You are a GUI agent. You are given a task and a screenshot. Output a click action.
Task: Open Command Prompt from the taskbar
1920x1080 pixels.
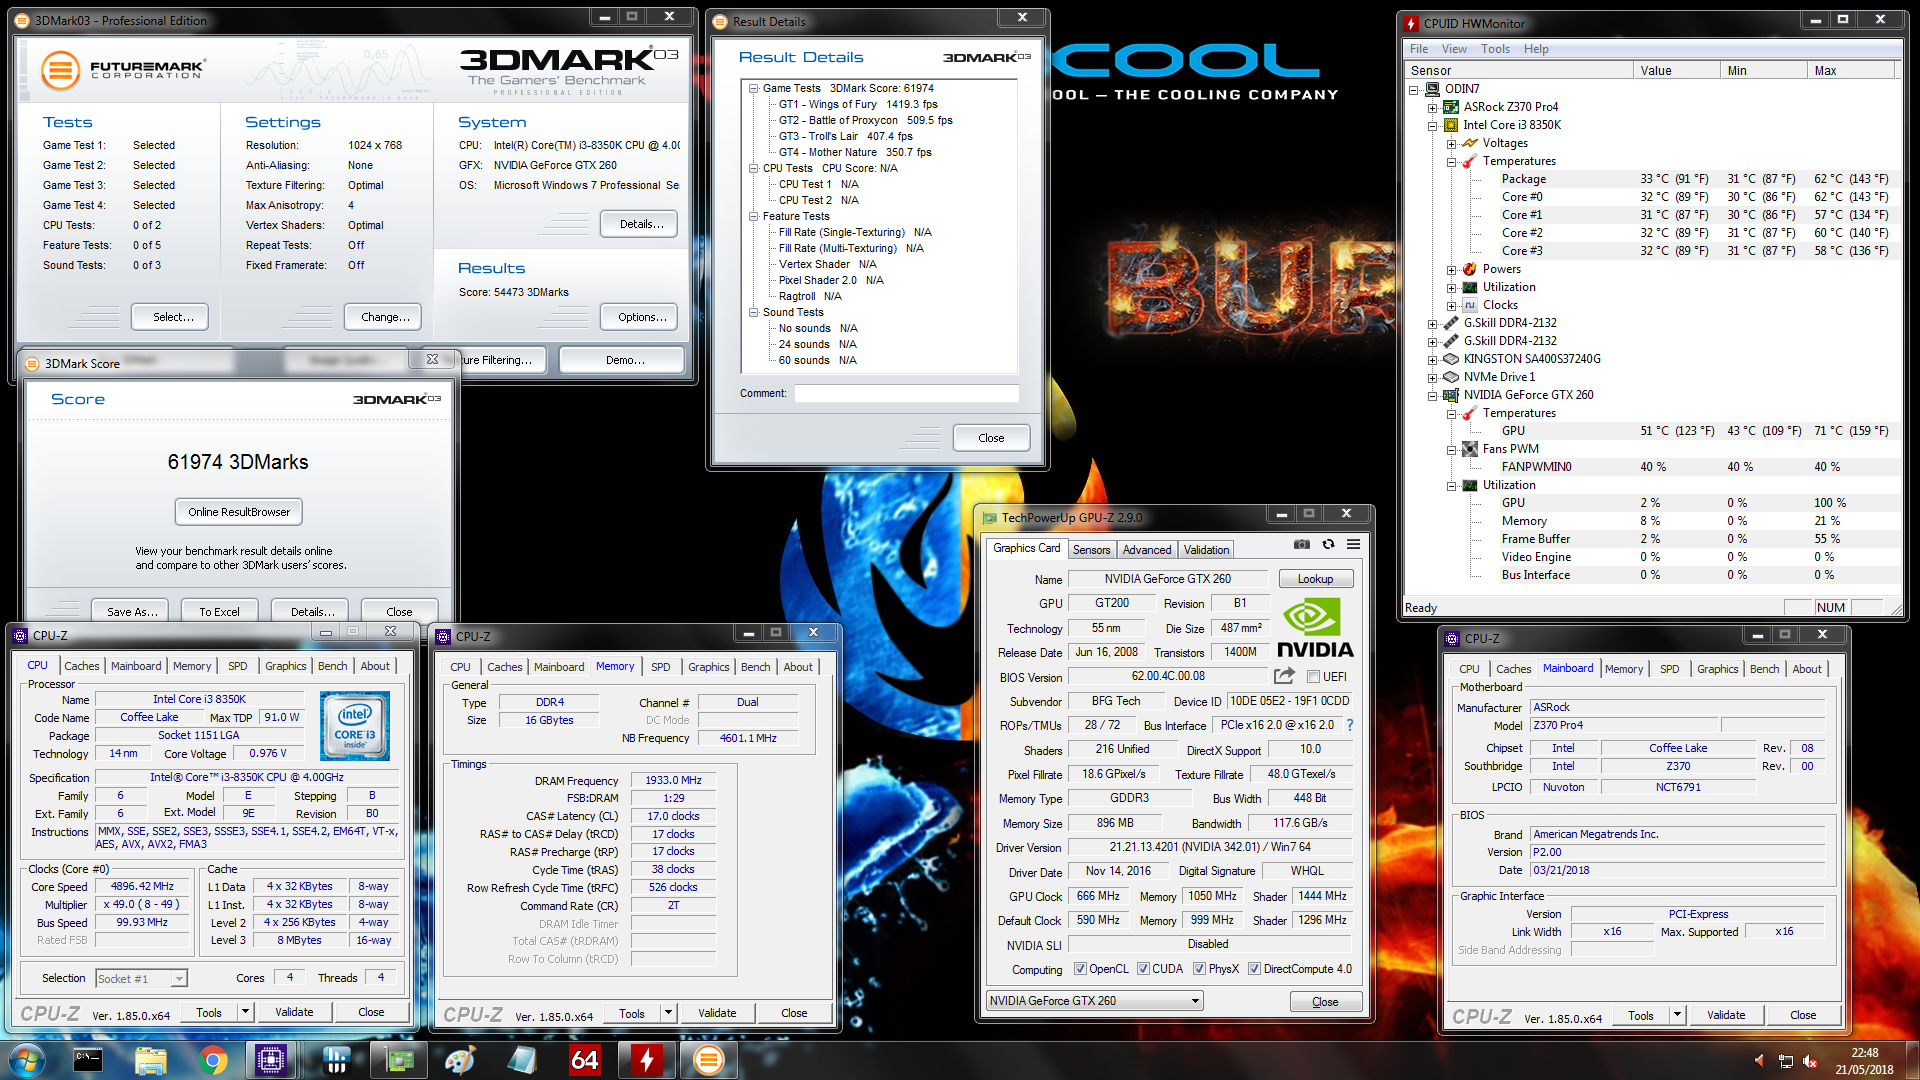tap(88, 1060)
